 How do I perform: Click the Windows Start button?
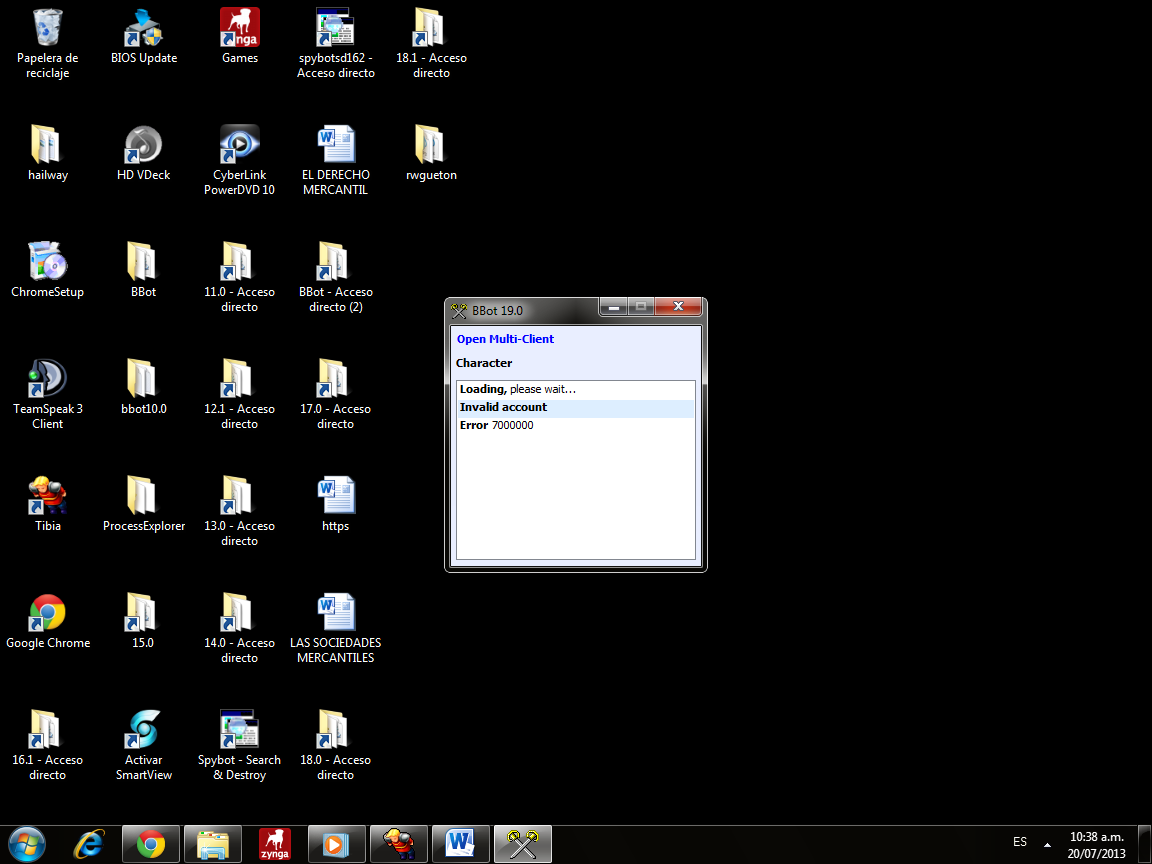coord(27,844)
